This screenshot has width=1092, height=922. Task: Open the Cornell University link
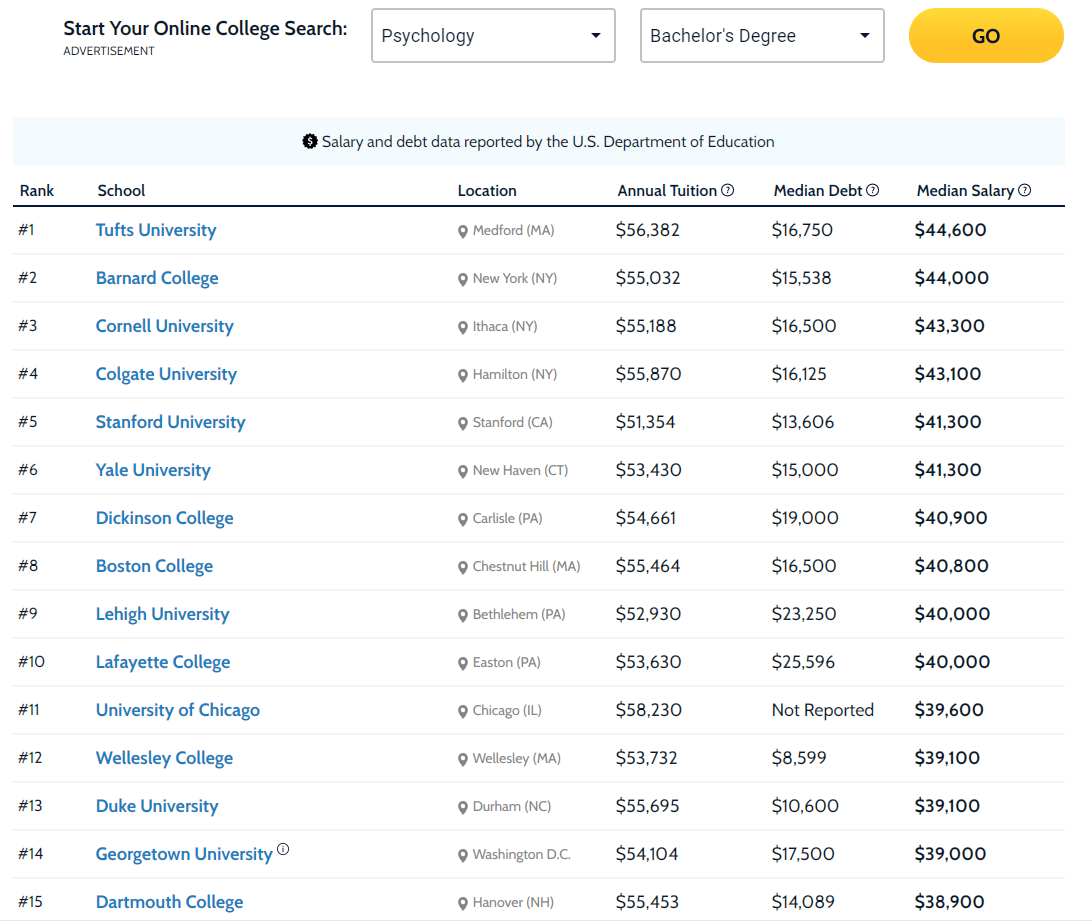[x=164, y=326]
